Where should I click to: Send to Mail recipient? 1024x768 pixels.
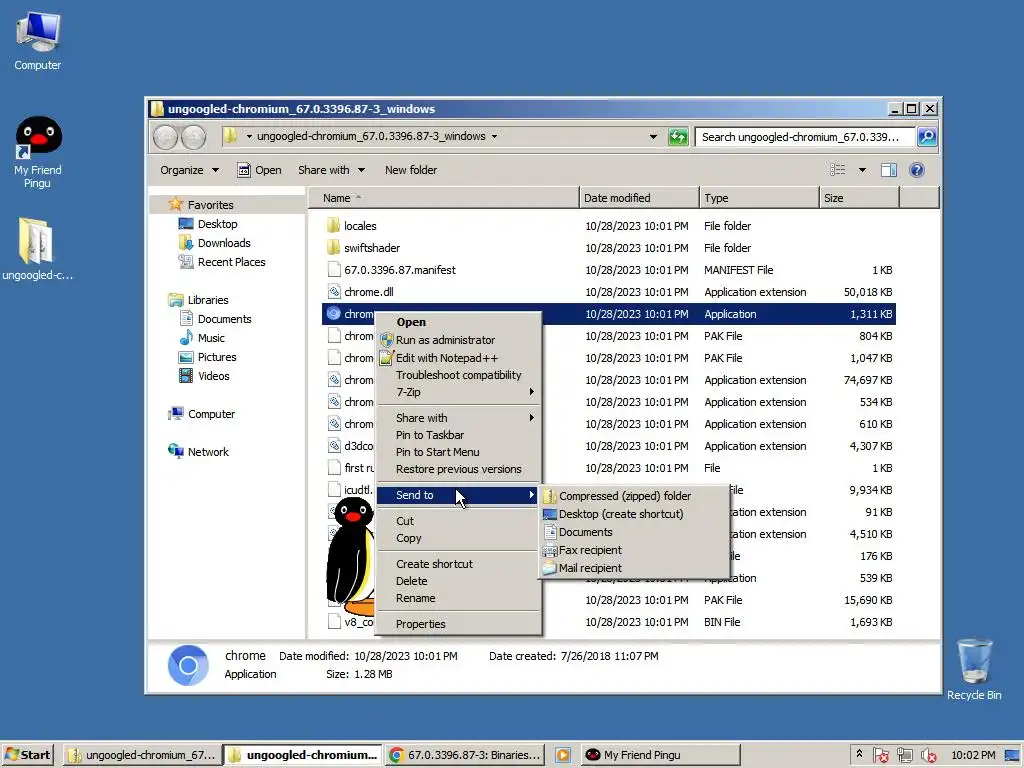click(633, 568)
